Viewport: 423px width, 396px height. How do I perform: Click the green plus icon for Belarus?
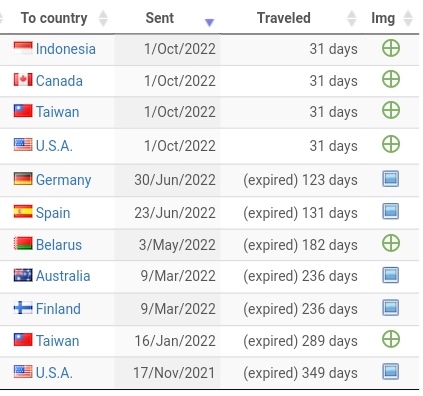click(391, 243)
